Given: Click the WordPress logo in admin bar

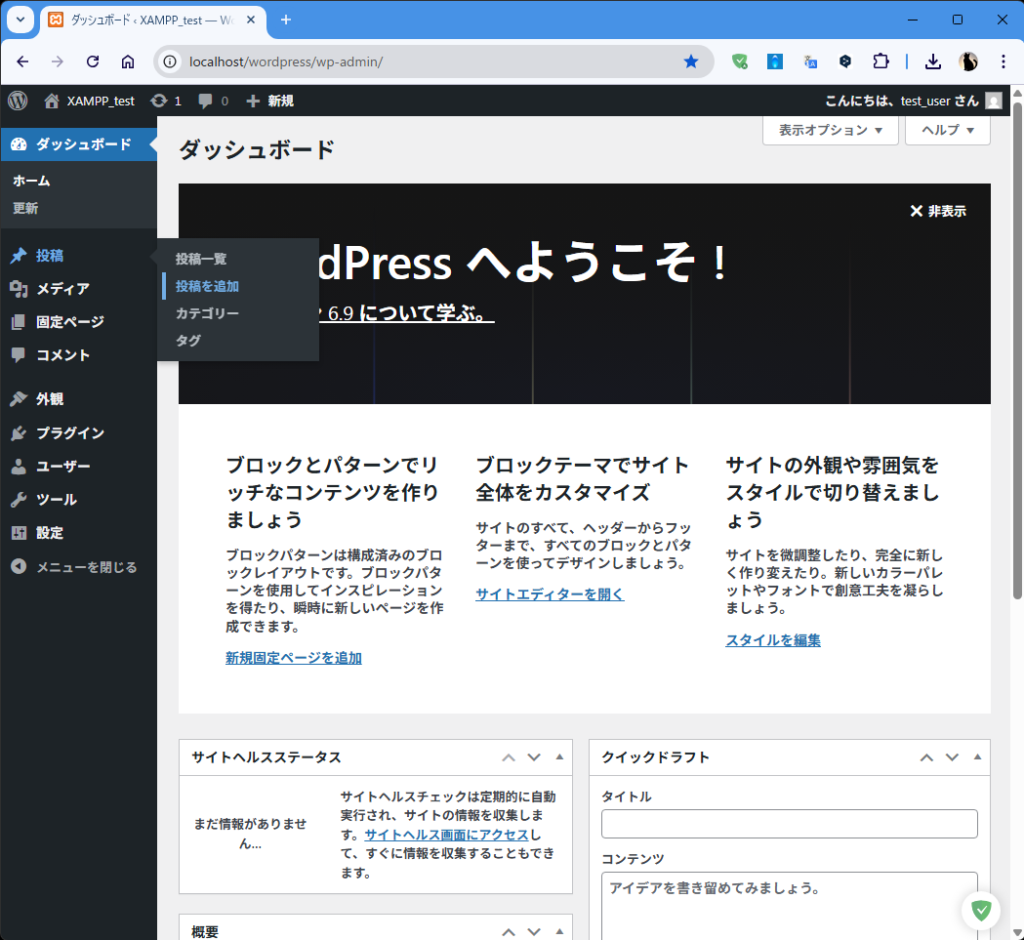Looking at the screenshot, I should 17,100.
